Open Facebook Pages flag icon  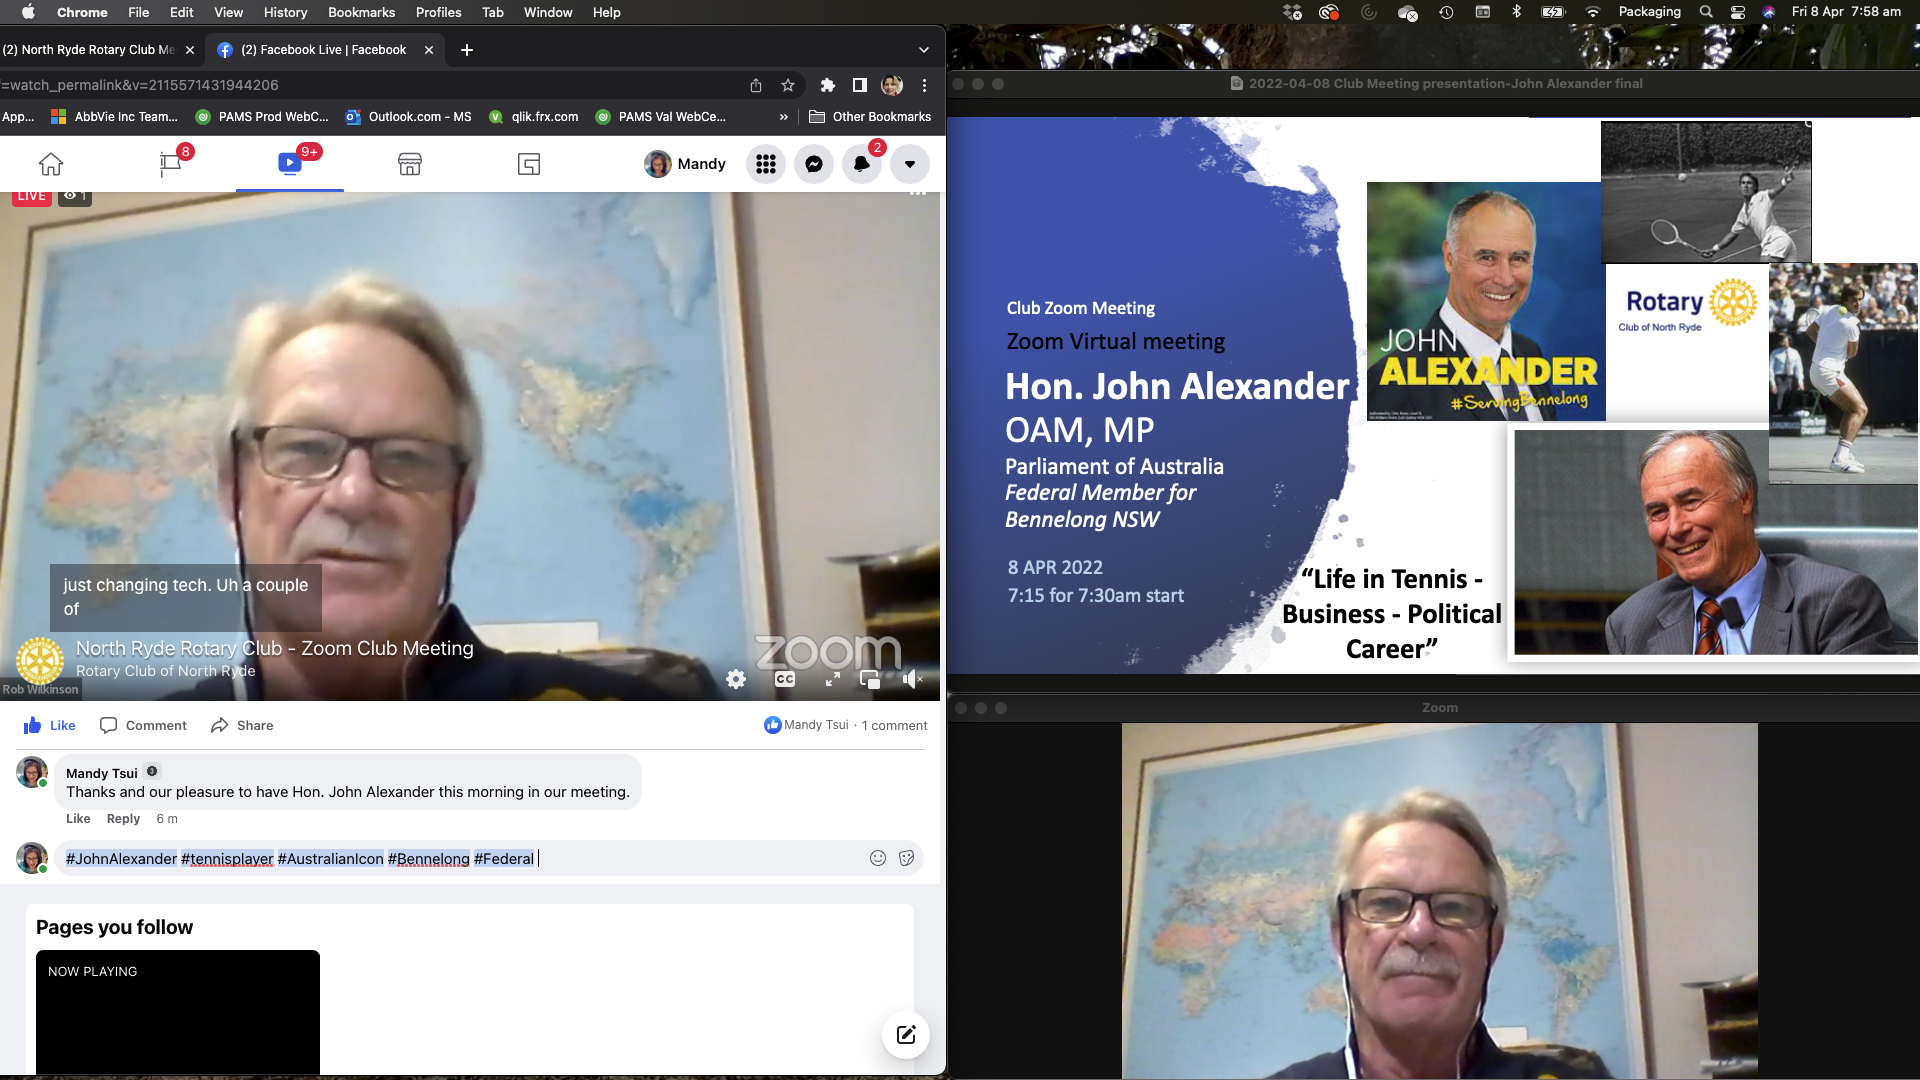171,164
